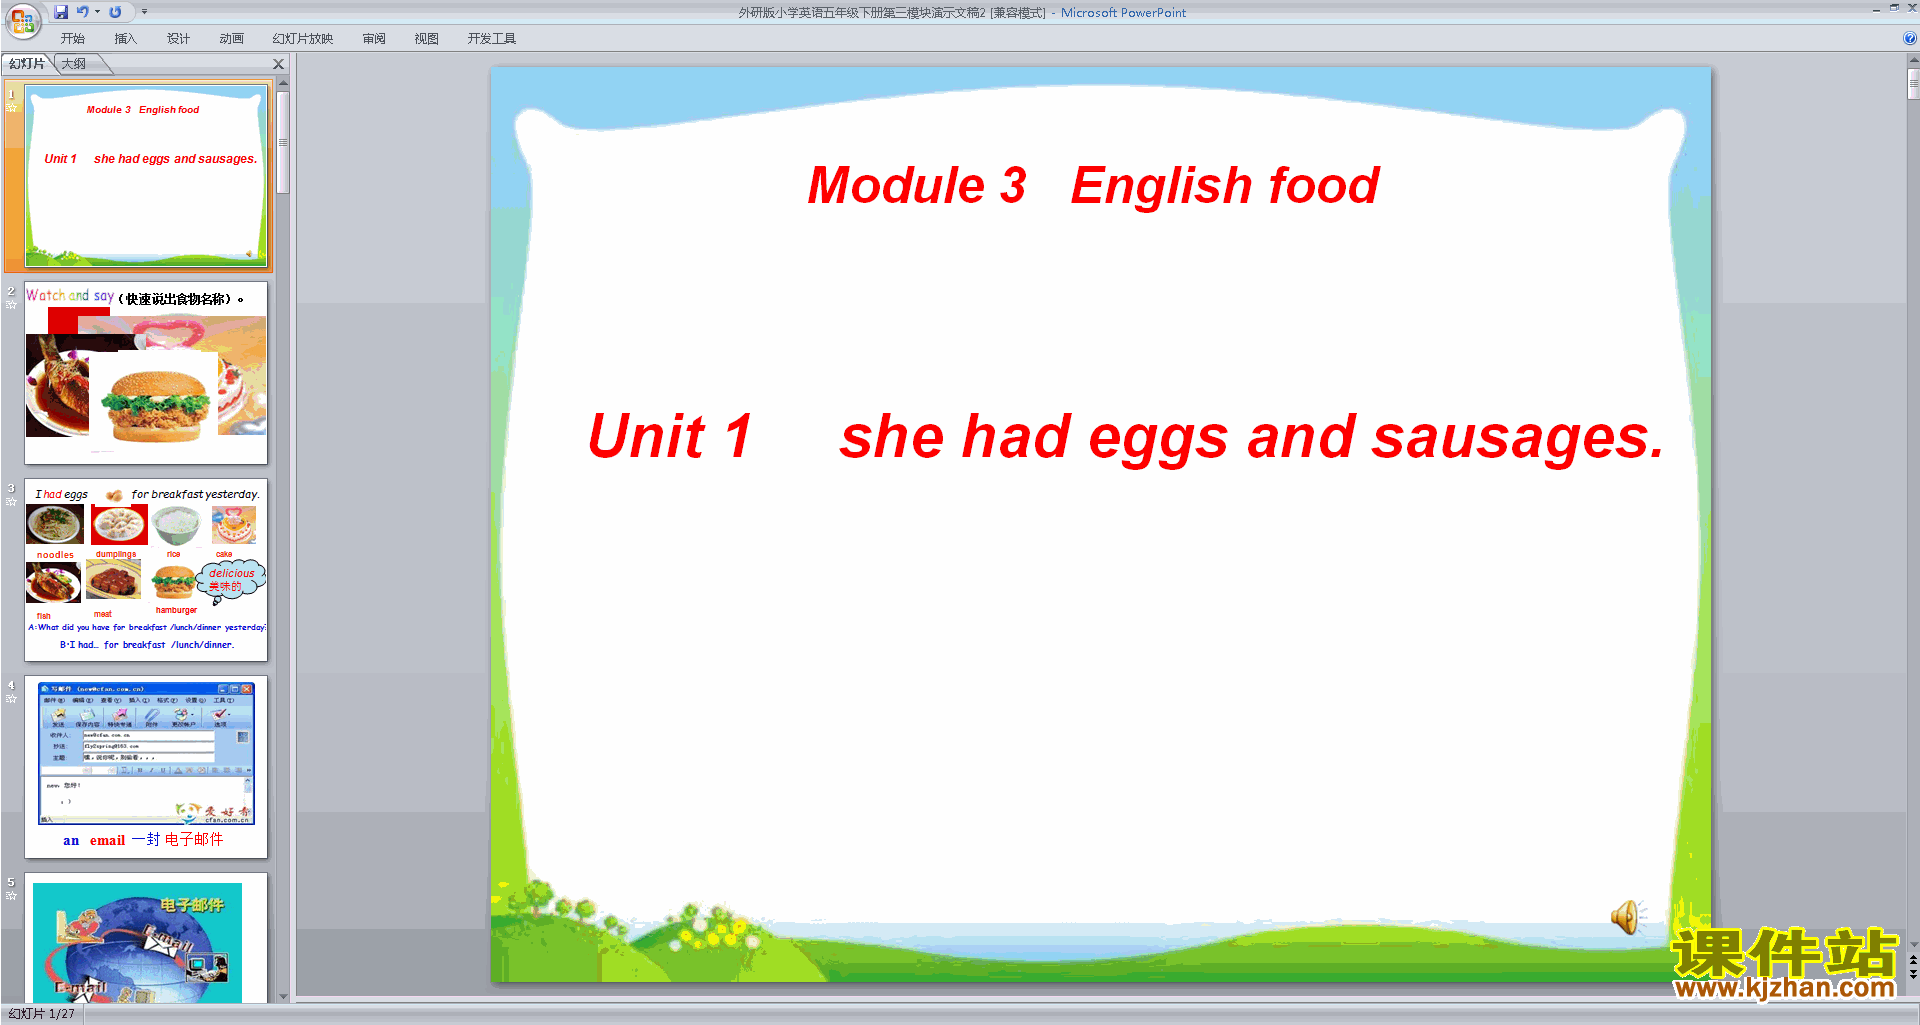Image resolution: width=1920 pixels, height=1025 pixels.
Task: Click main editor scrollbar down arrow
Action: 1913,944
